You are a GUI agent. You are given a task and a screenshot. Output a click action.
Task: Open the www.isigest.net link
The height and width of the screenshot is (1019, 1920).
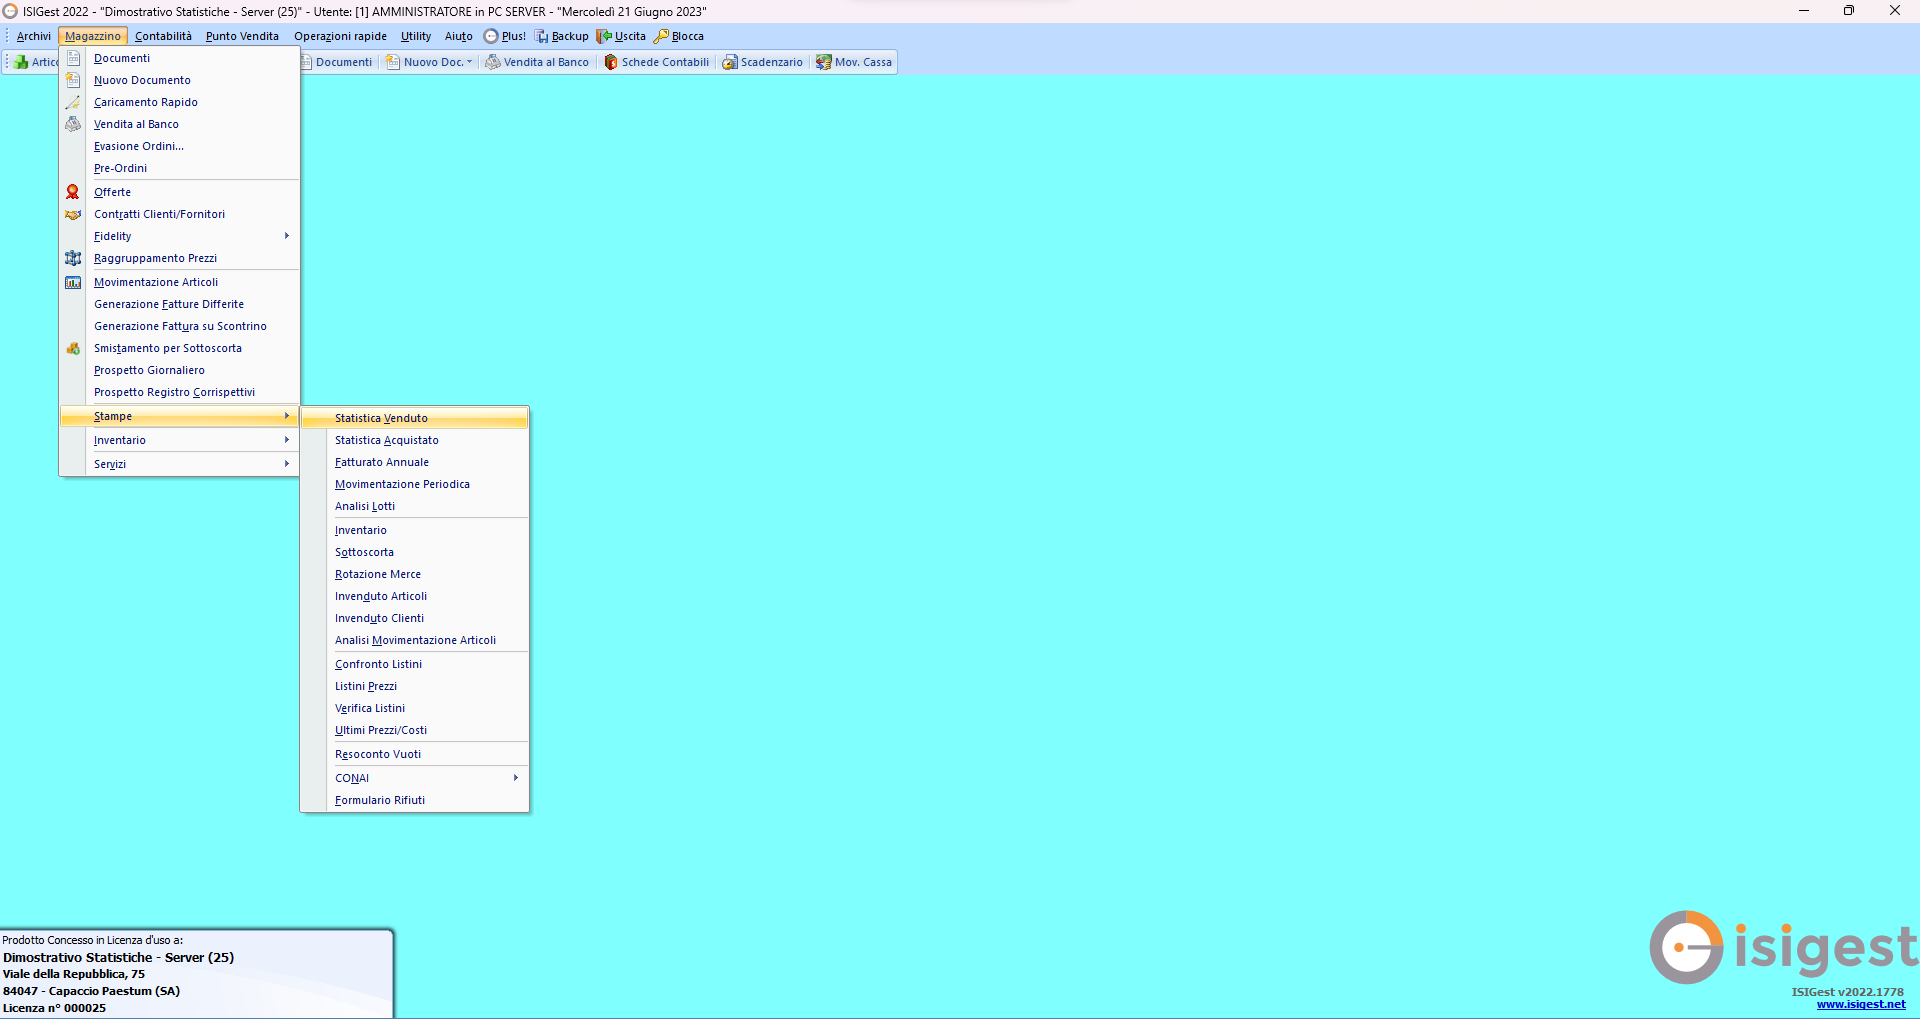point(1860,1004)
